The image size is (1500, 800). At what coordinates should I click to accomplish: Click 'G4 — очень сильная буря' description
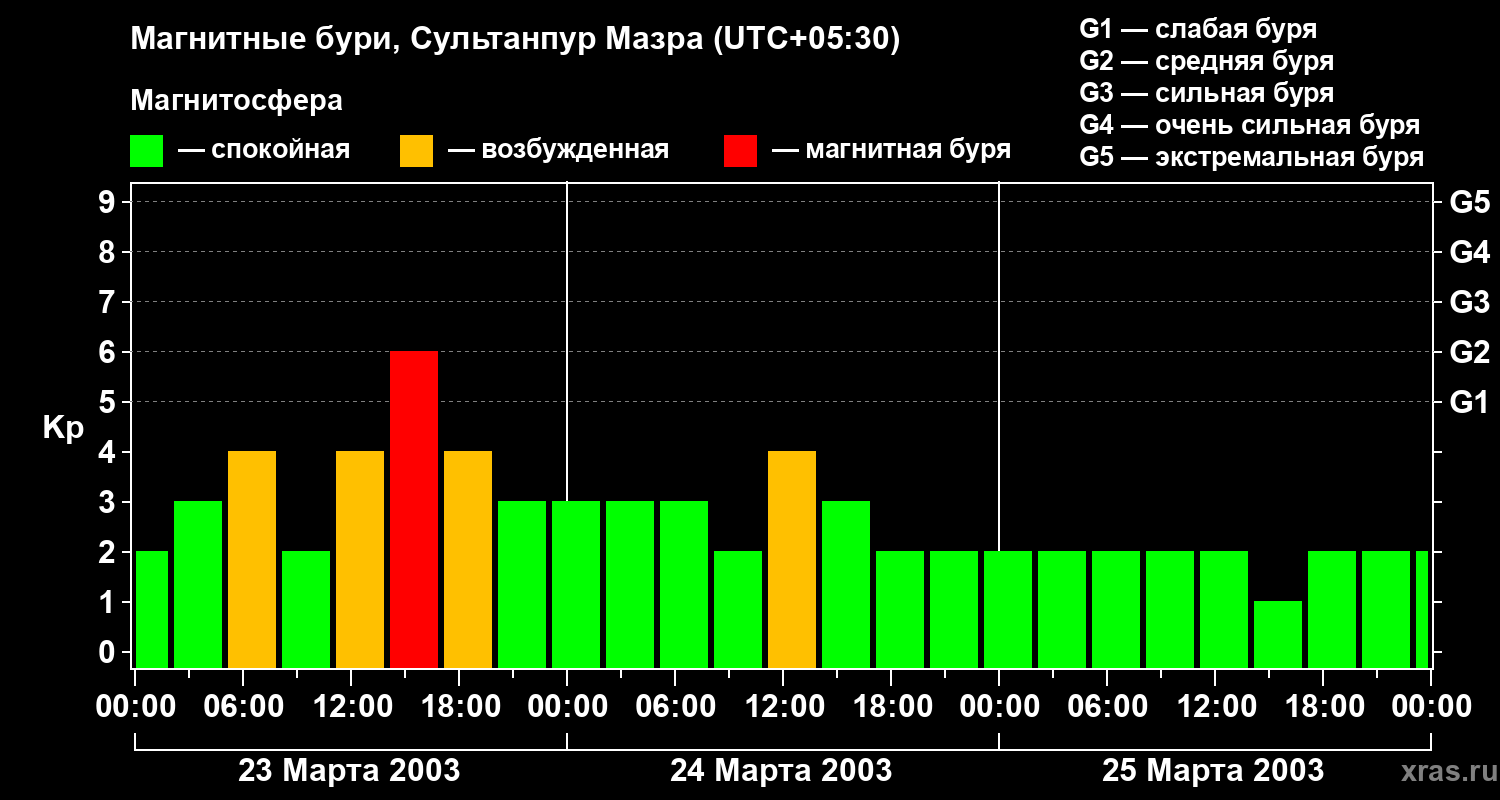coord(1249,125)
